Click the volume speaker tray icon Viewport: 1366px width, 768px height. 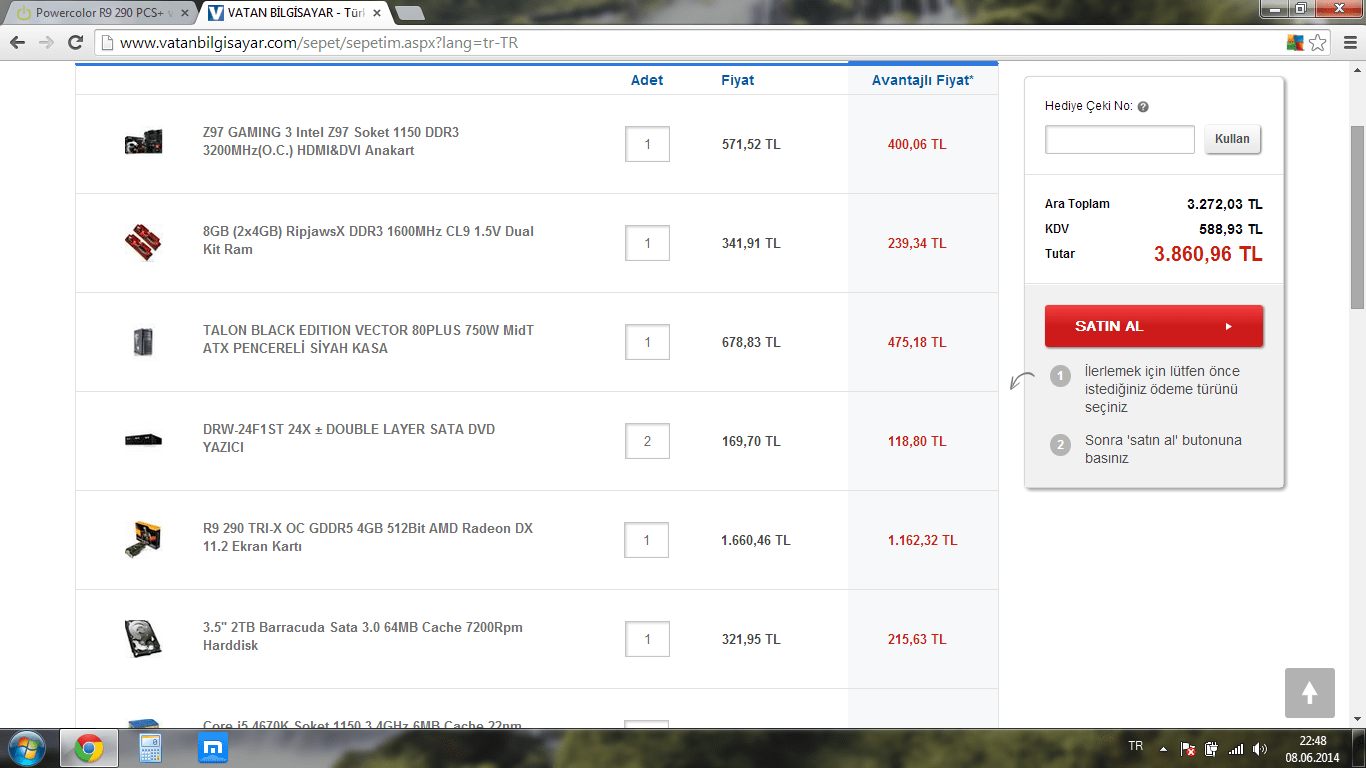click(x=1260, y=748)
